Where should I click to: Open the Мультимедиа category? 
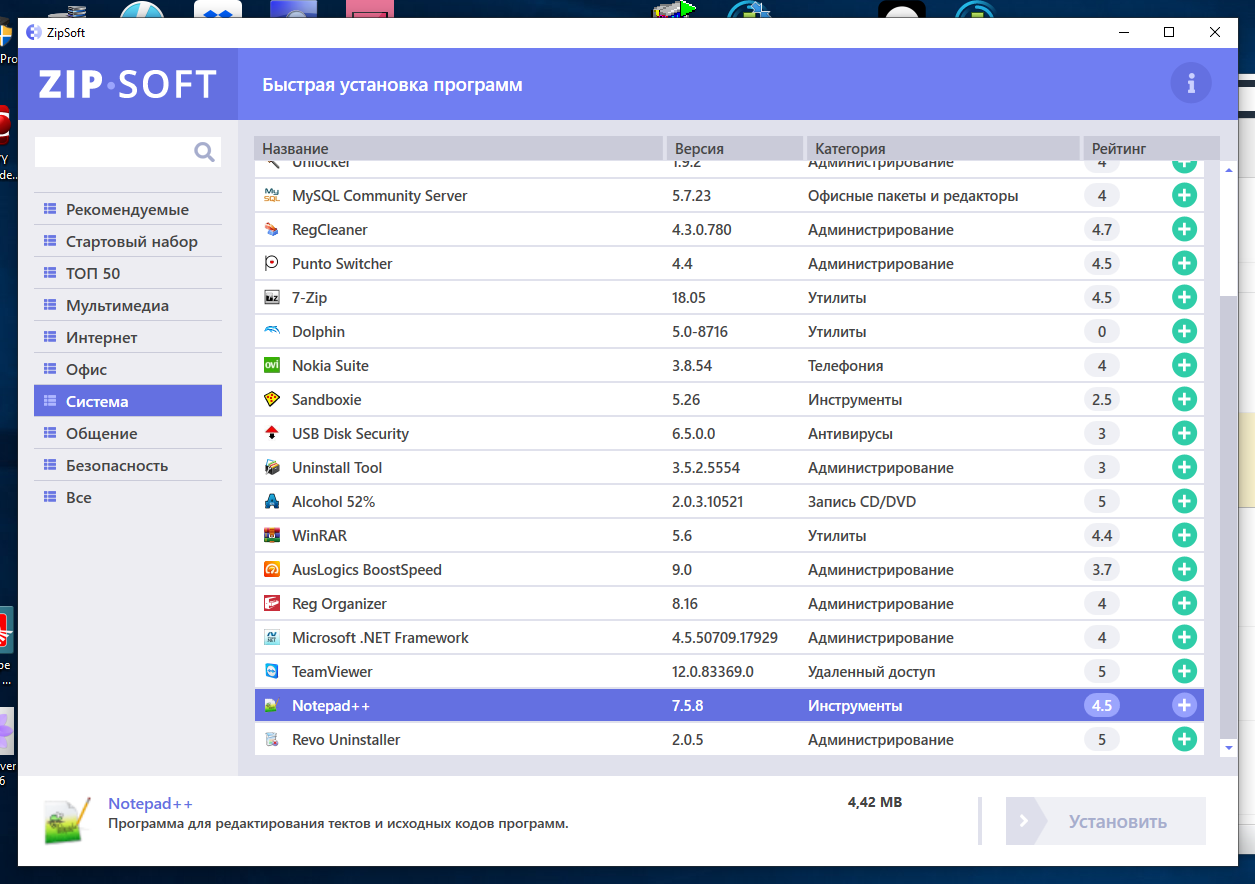pos(117,306)
